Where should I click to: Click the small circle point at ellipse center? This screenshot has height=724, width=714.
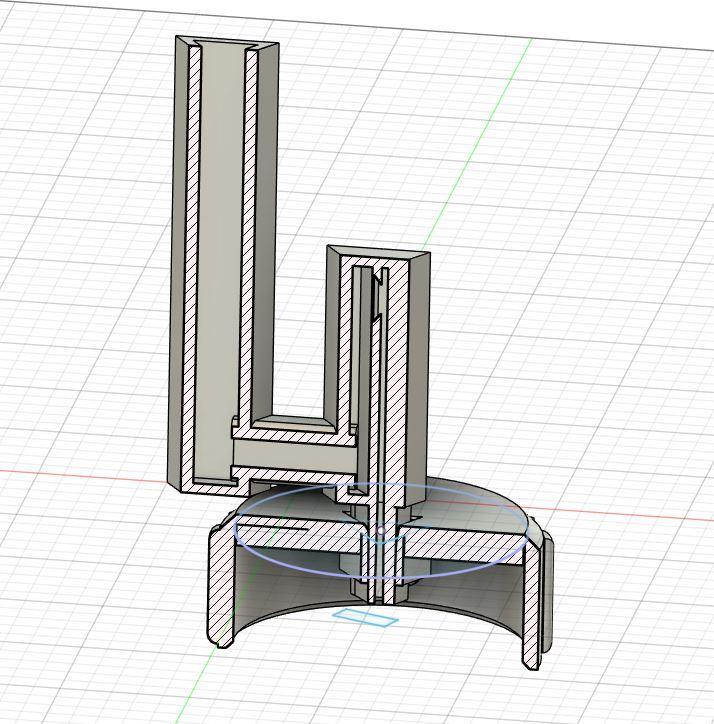point(381,531)
